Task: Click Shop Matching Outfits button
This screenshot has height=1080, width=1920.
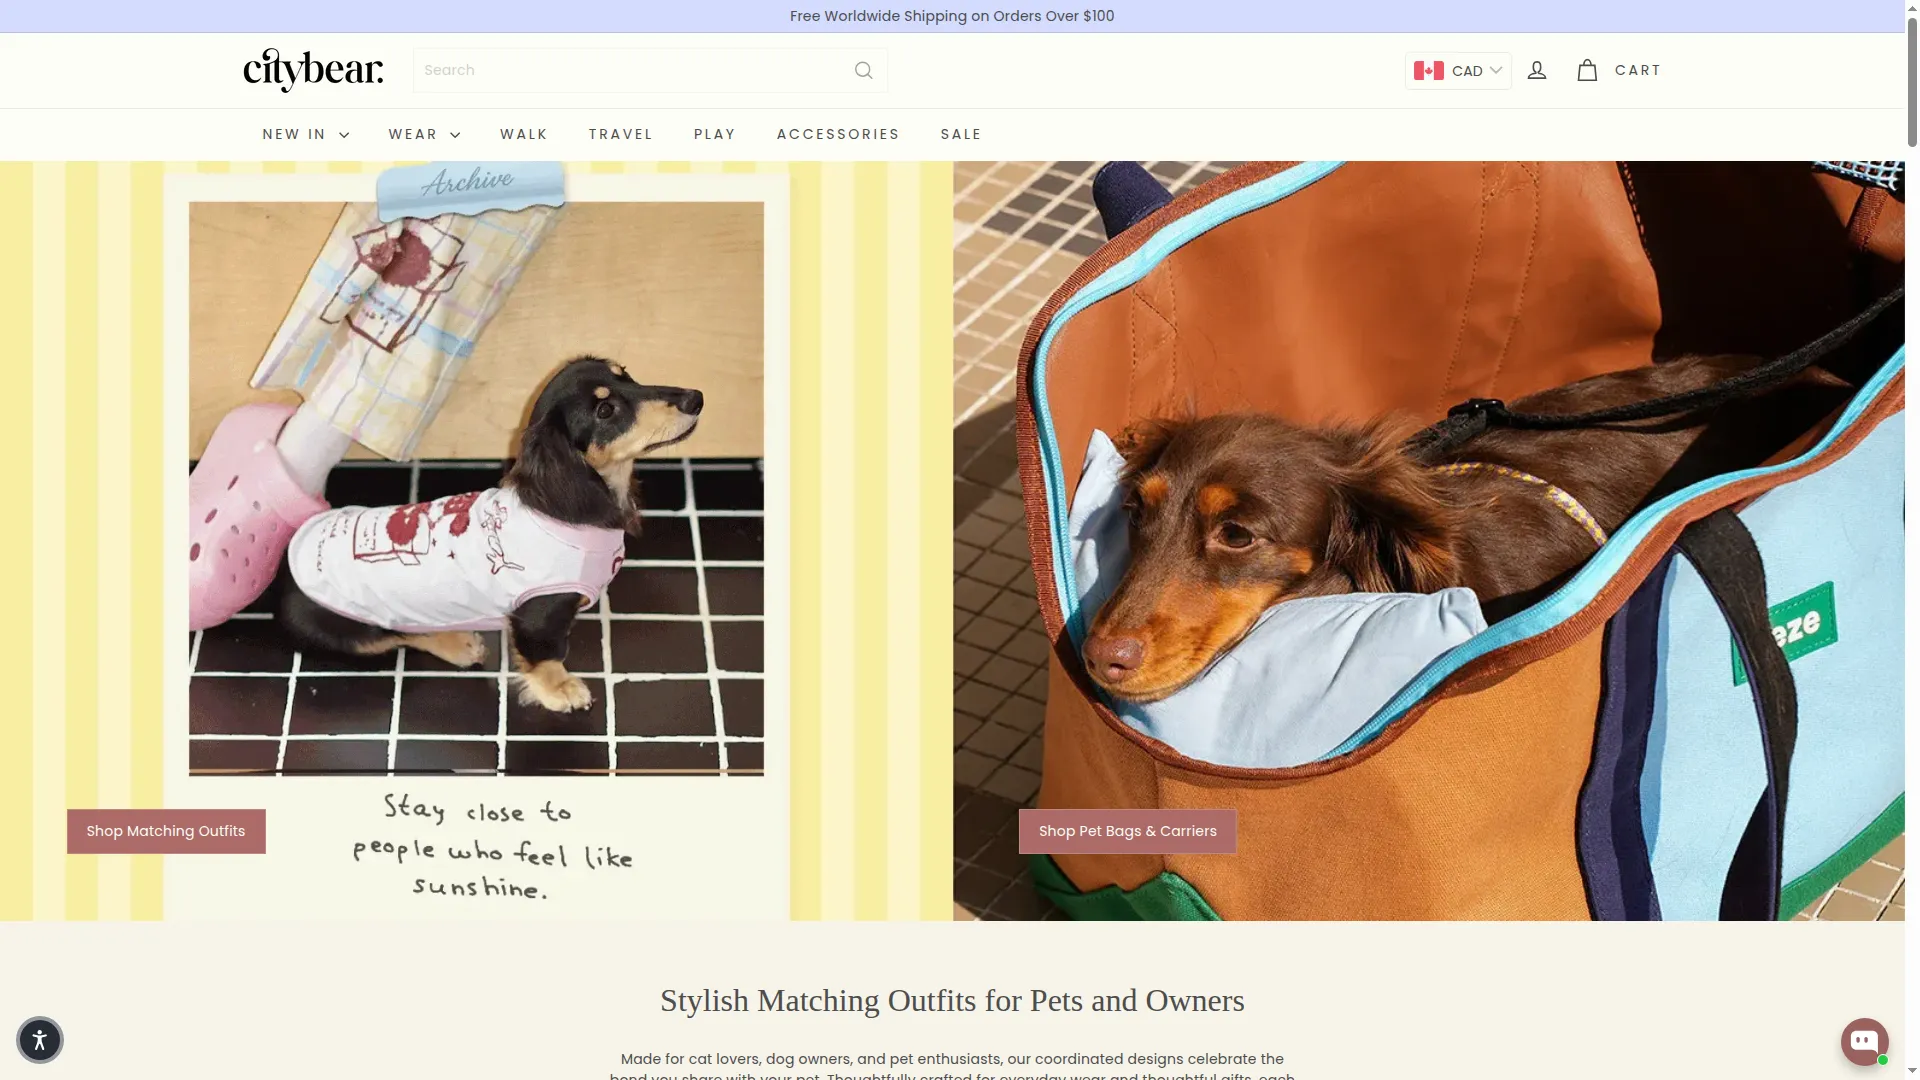Action: tap(166, 831)
